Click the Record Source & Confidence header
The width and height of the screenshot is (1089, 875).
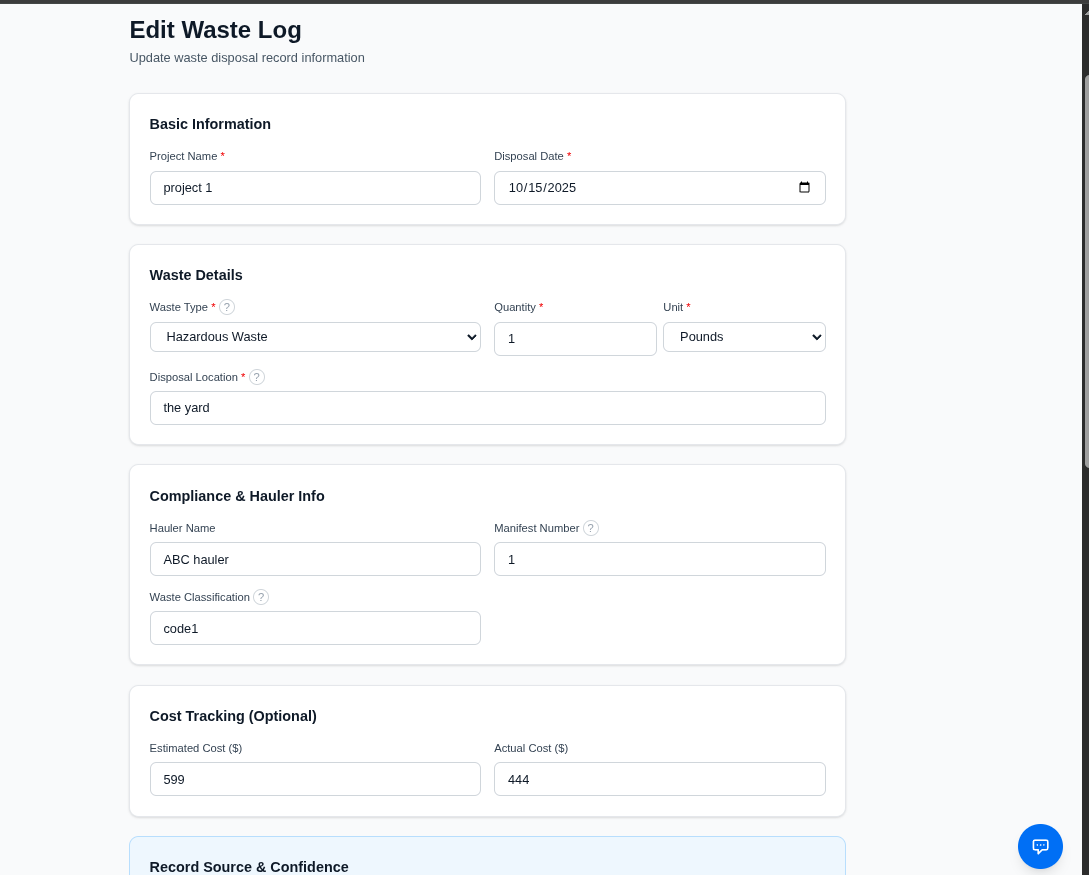249,867
